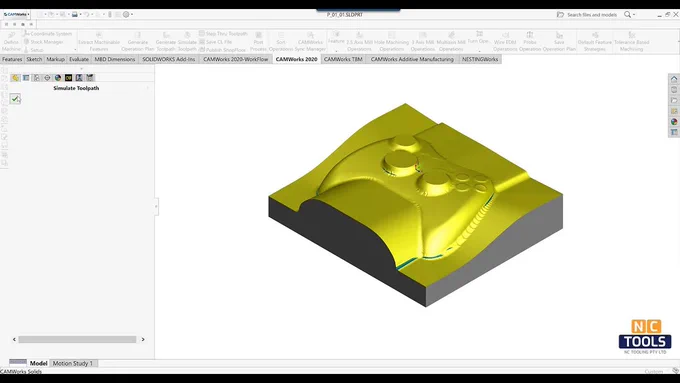Open Appearances color ball icon in task pane
This screenshot has width=680, height=383.
tap(674, 122)
